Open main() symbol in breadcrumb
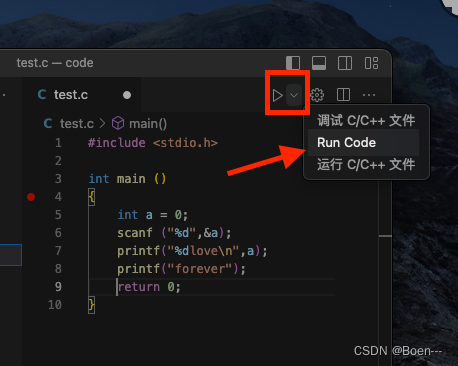The image size is (458, 366). pyautogui.click(x=148, y=124)
